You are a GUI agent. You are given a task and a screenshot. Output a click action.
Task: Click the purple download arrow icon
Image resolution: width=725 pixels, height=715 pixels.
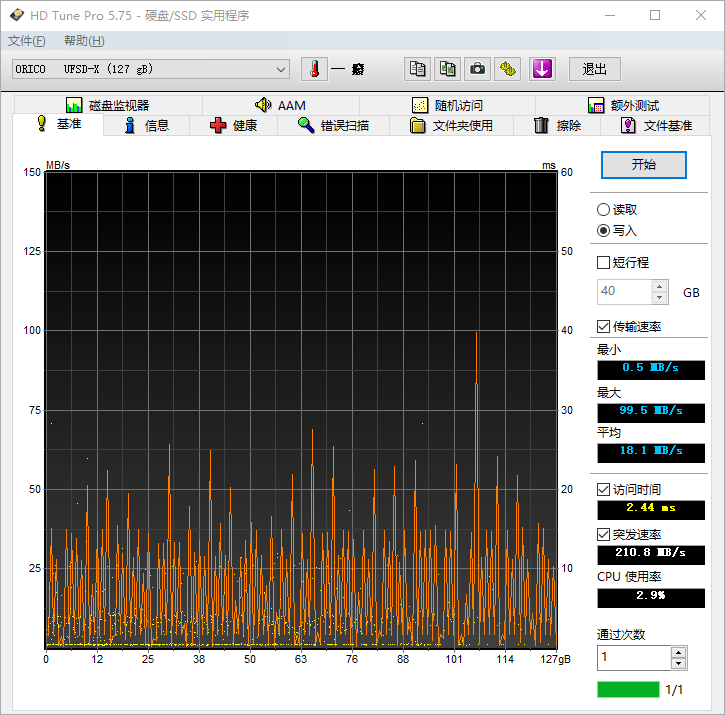coord(542,69)
